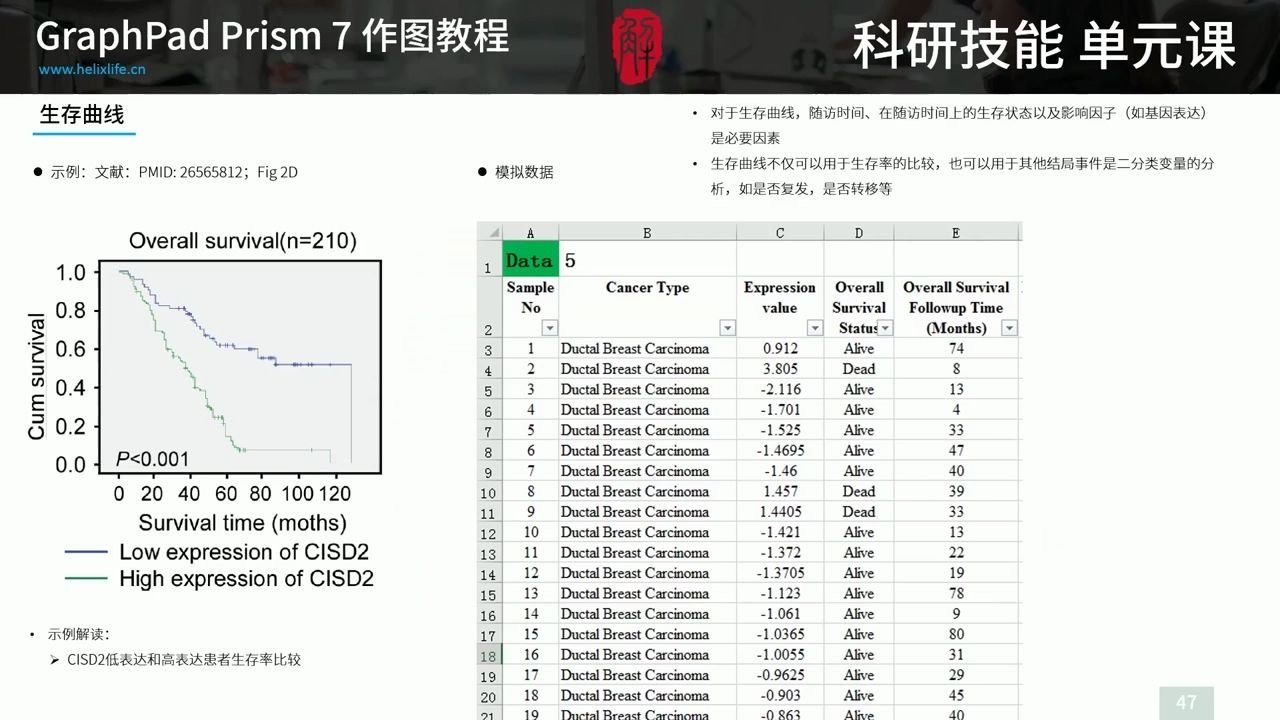The height and width of the screenshot is (720, 1280).
Task: Select followup time cell 31
Action: click(x=956, y=655)
